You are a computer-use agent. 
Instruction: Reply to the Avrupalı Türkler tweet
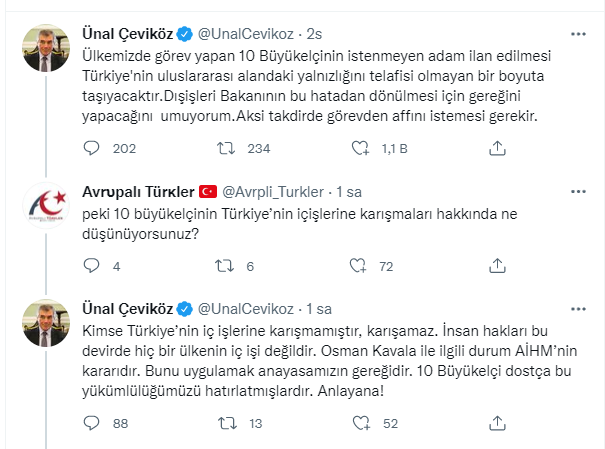point(92,266)
